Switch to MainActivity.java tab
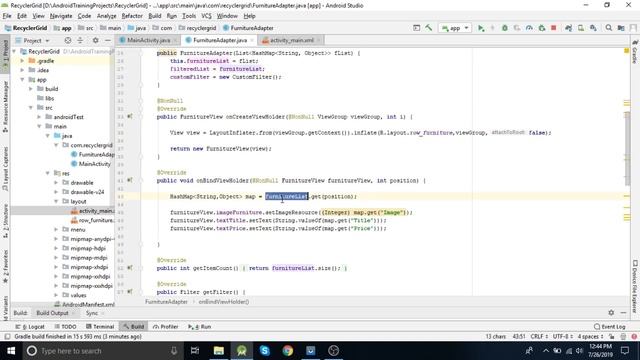640x360 pixels. click(149, 40)
